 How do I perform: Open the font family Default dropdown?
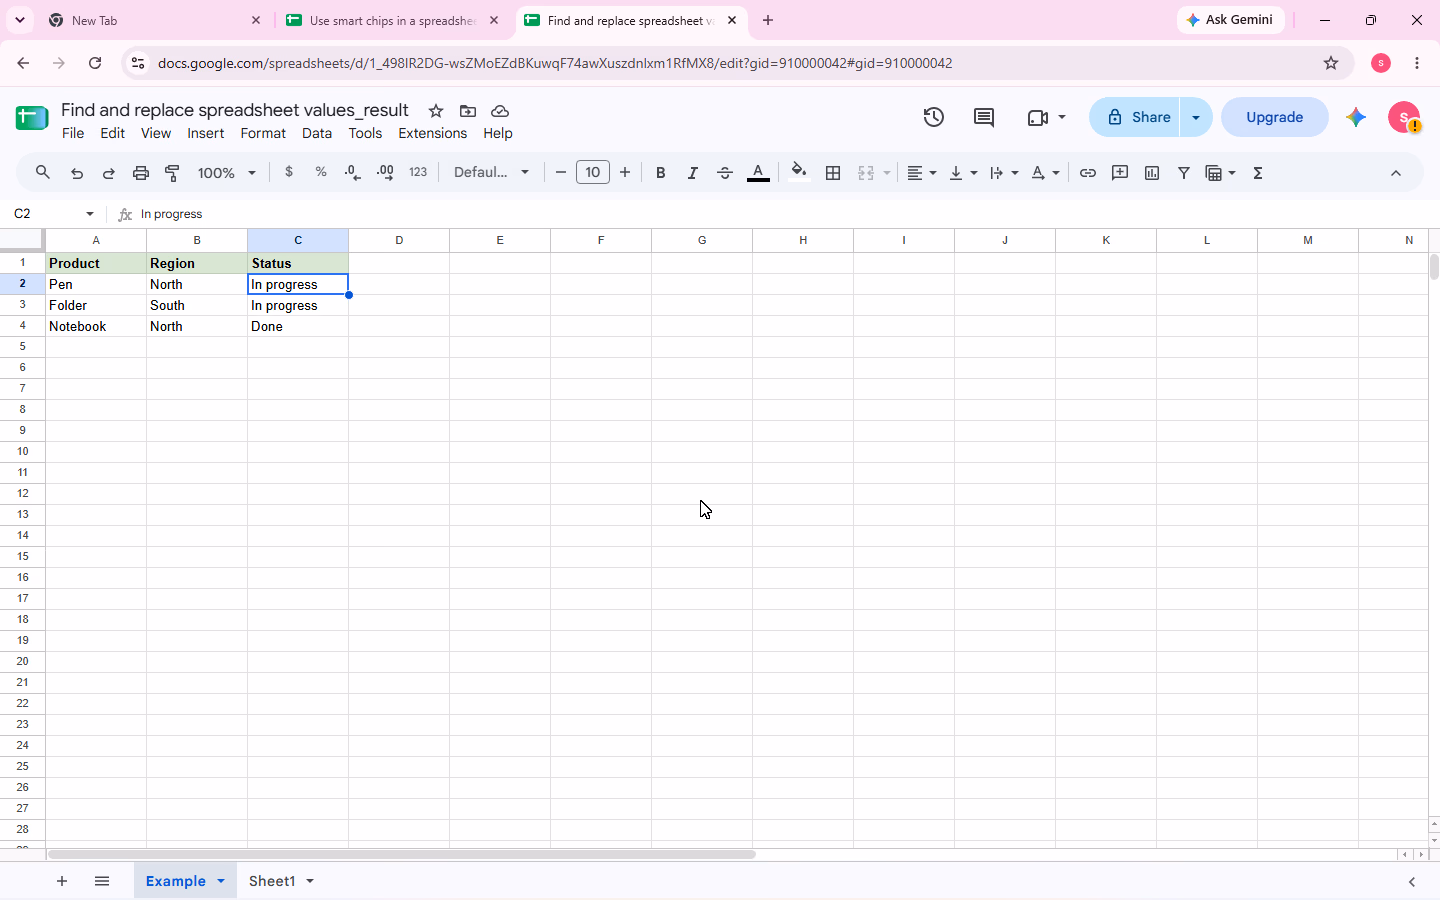point(492,172)
